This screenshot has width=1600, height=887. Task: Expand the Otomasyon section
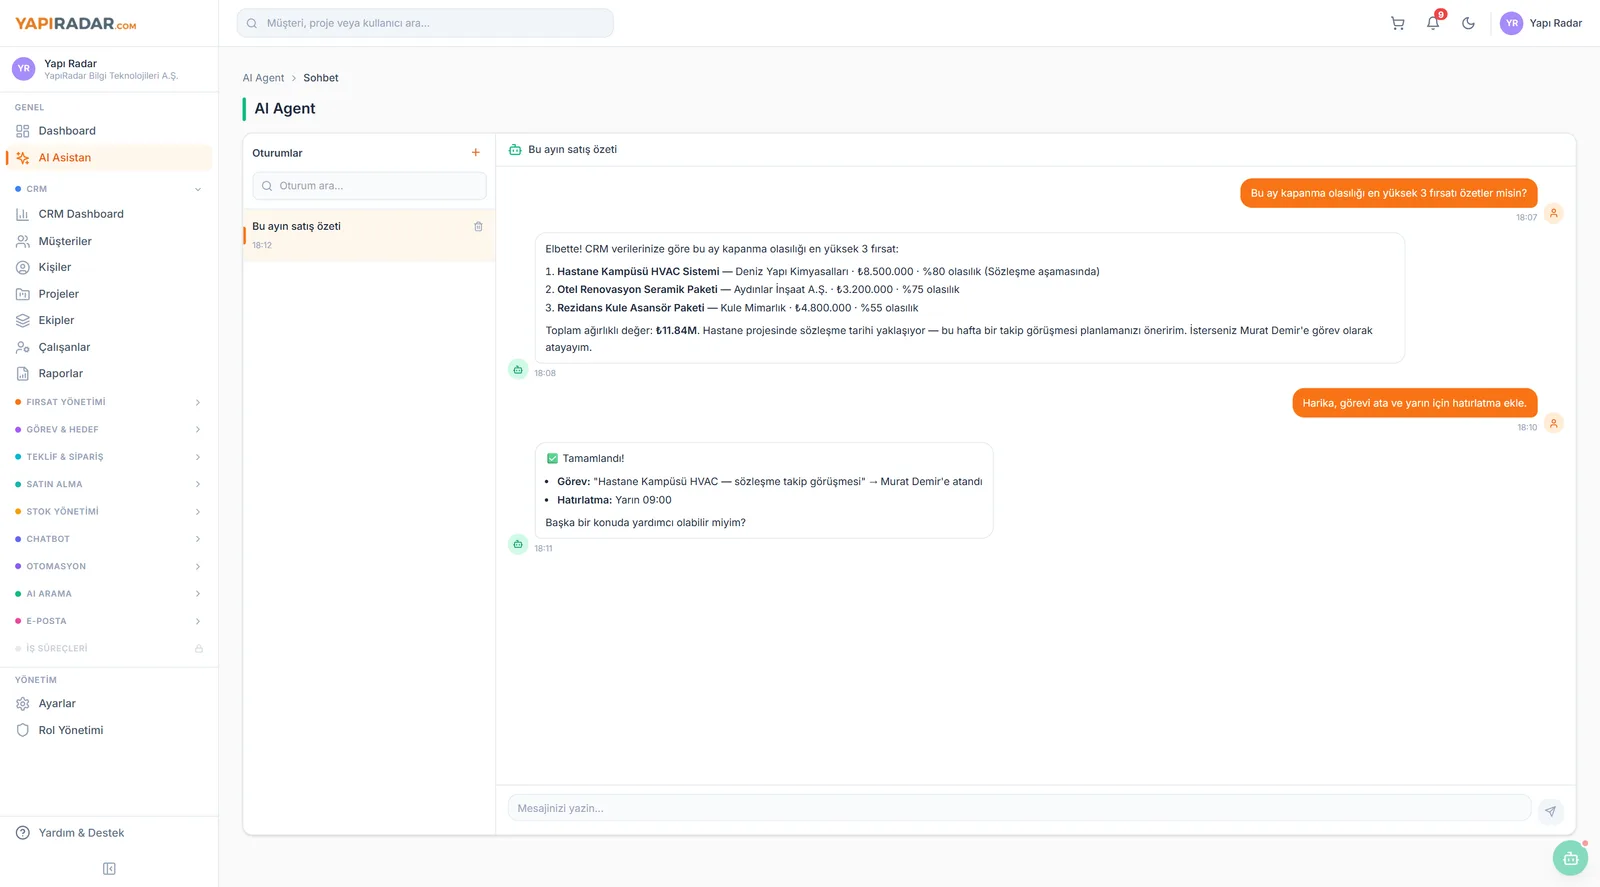(109, 567)
